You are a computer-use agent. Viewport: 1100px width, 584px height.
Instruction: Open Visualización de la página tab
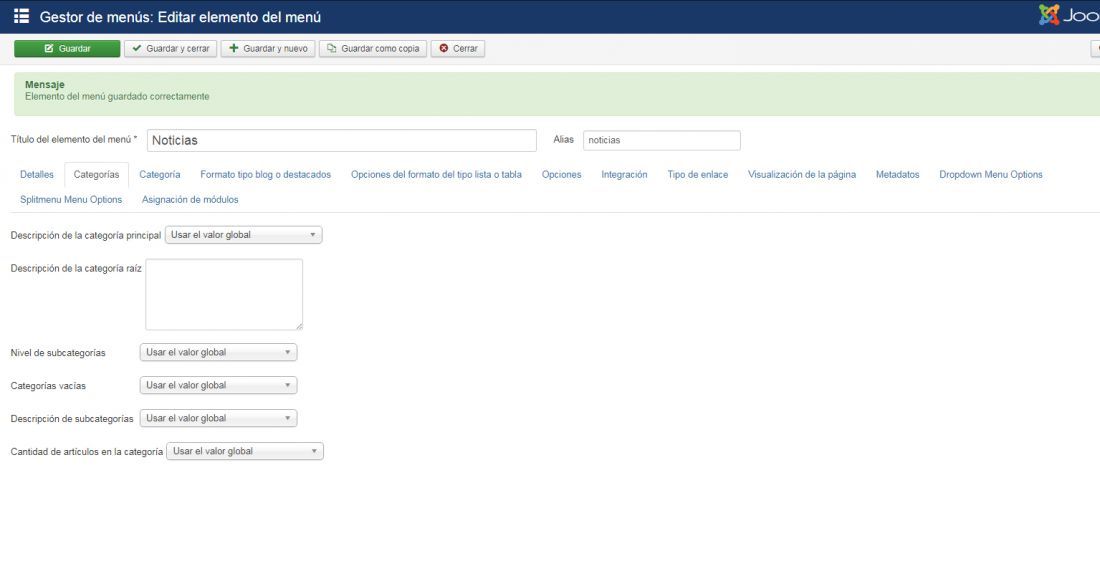(801, 175)
